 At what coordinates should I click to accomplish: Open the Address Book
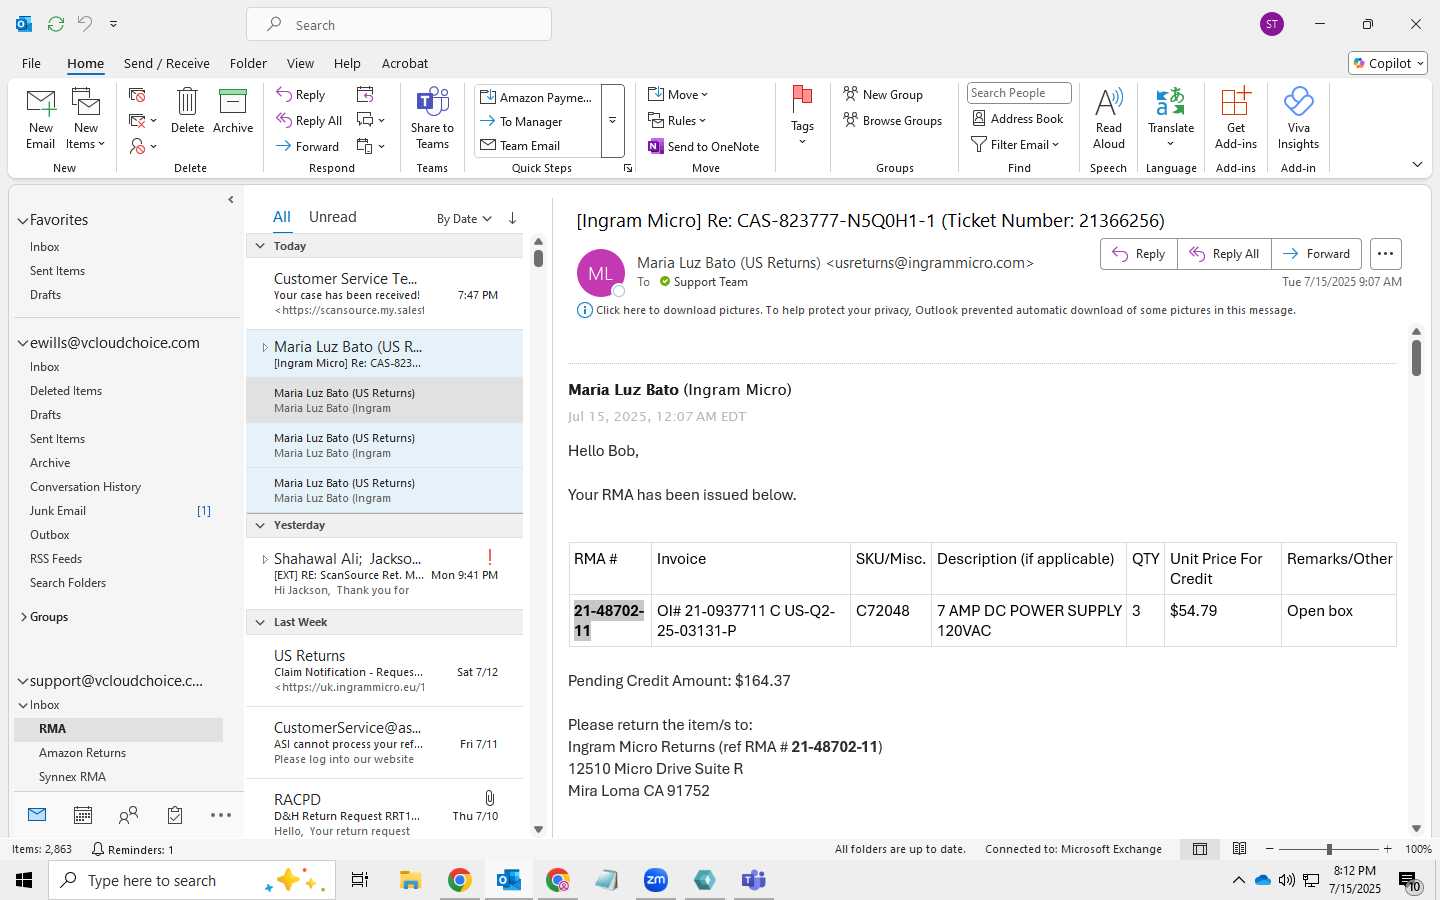coord(1018,118)
